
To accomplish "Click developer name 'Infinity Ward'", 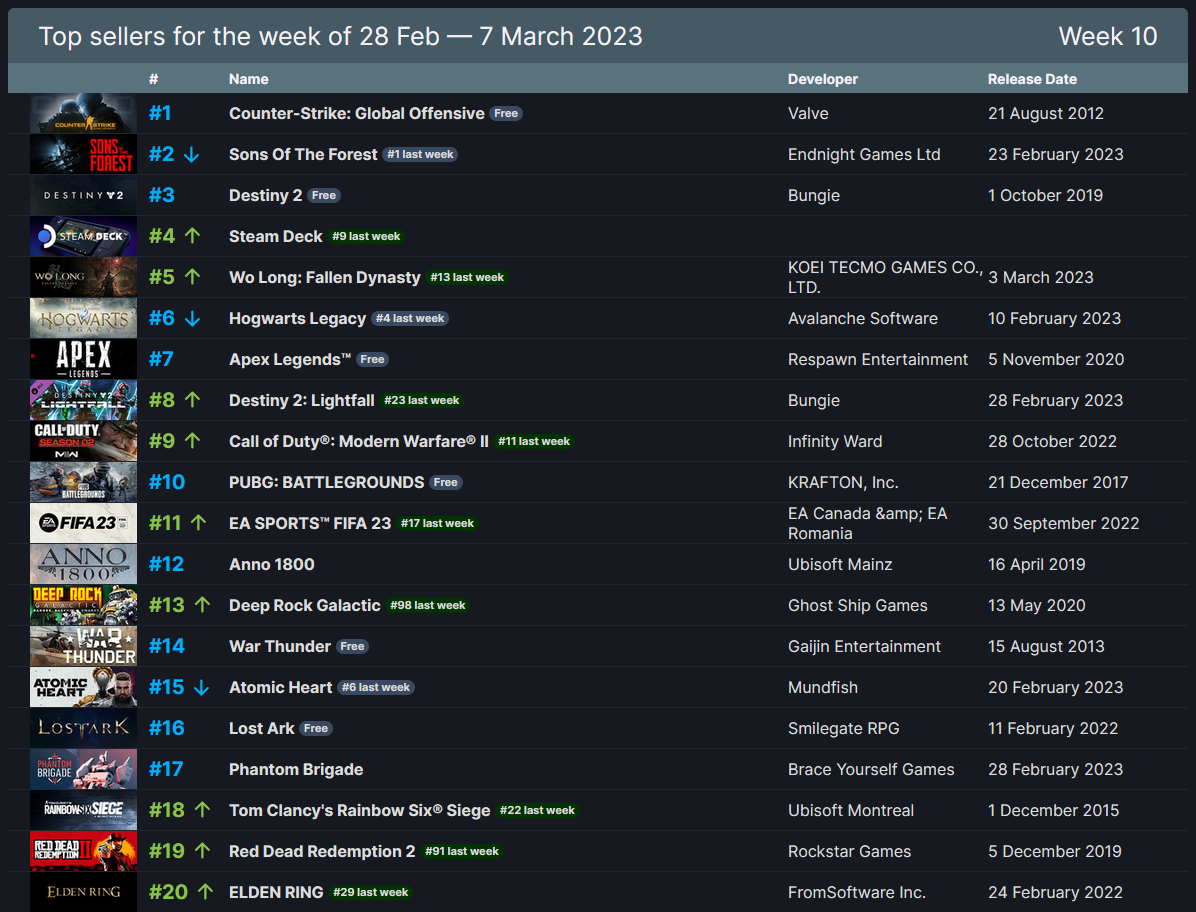I will tap(834, 442).
